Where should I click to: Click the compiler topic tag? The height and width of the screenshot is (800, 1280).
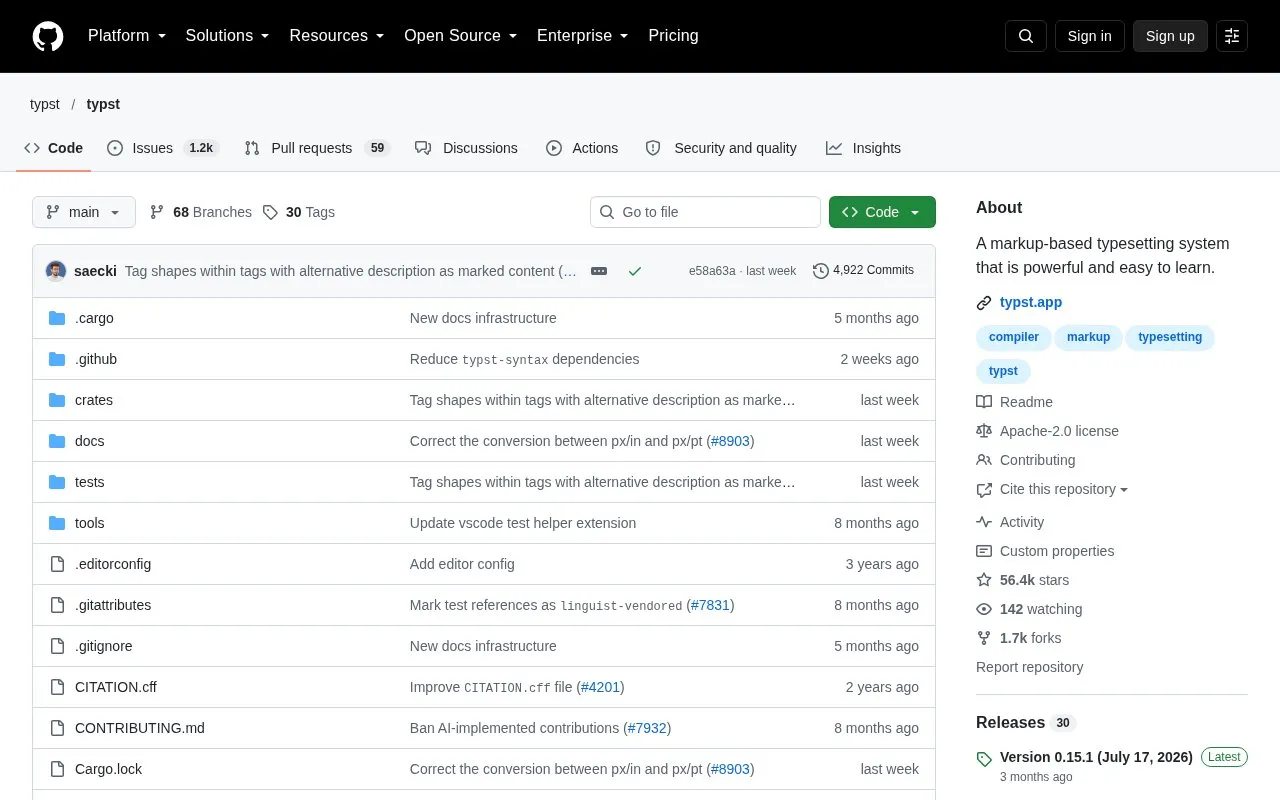coord(1014,337)
